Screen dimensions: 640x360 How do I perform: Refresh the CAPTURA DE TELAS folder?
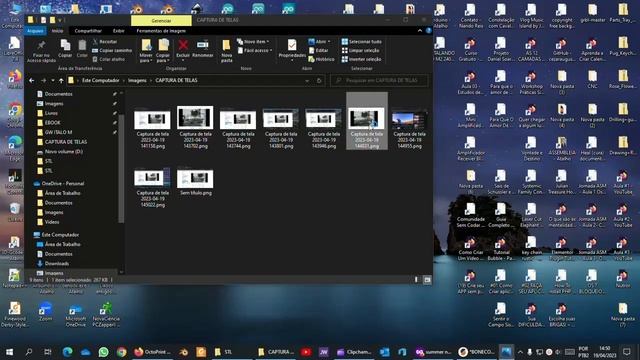(319, 81)
